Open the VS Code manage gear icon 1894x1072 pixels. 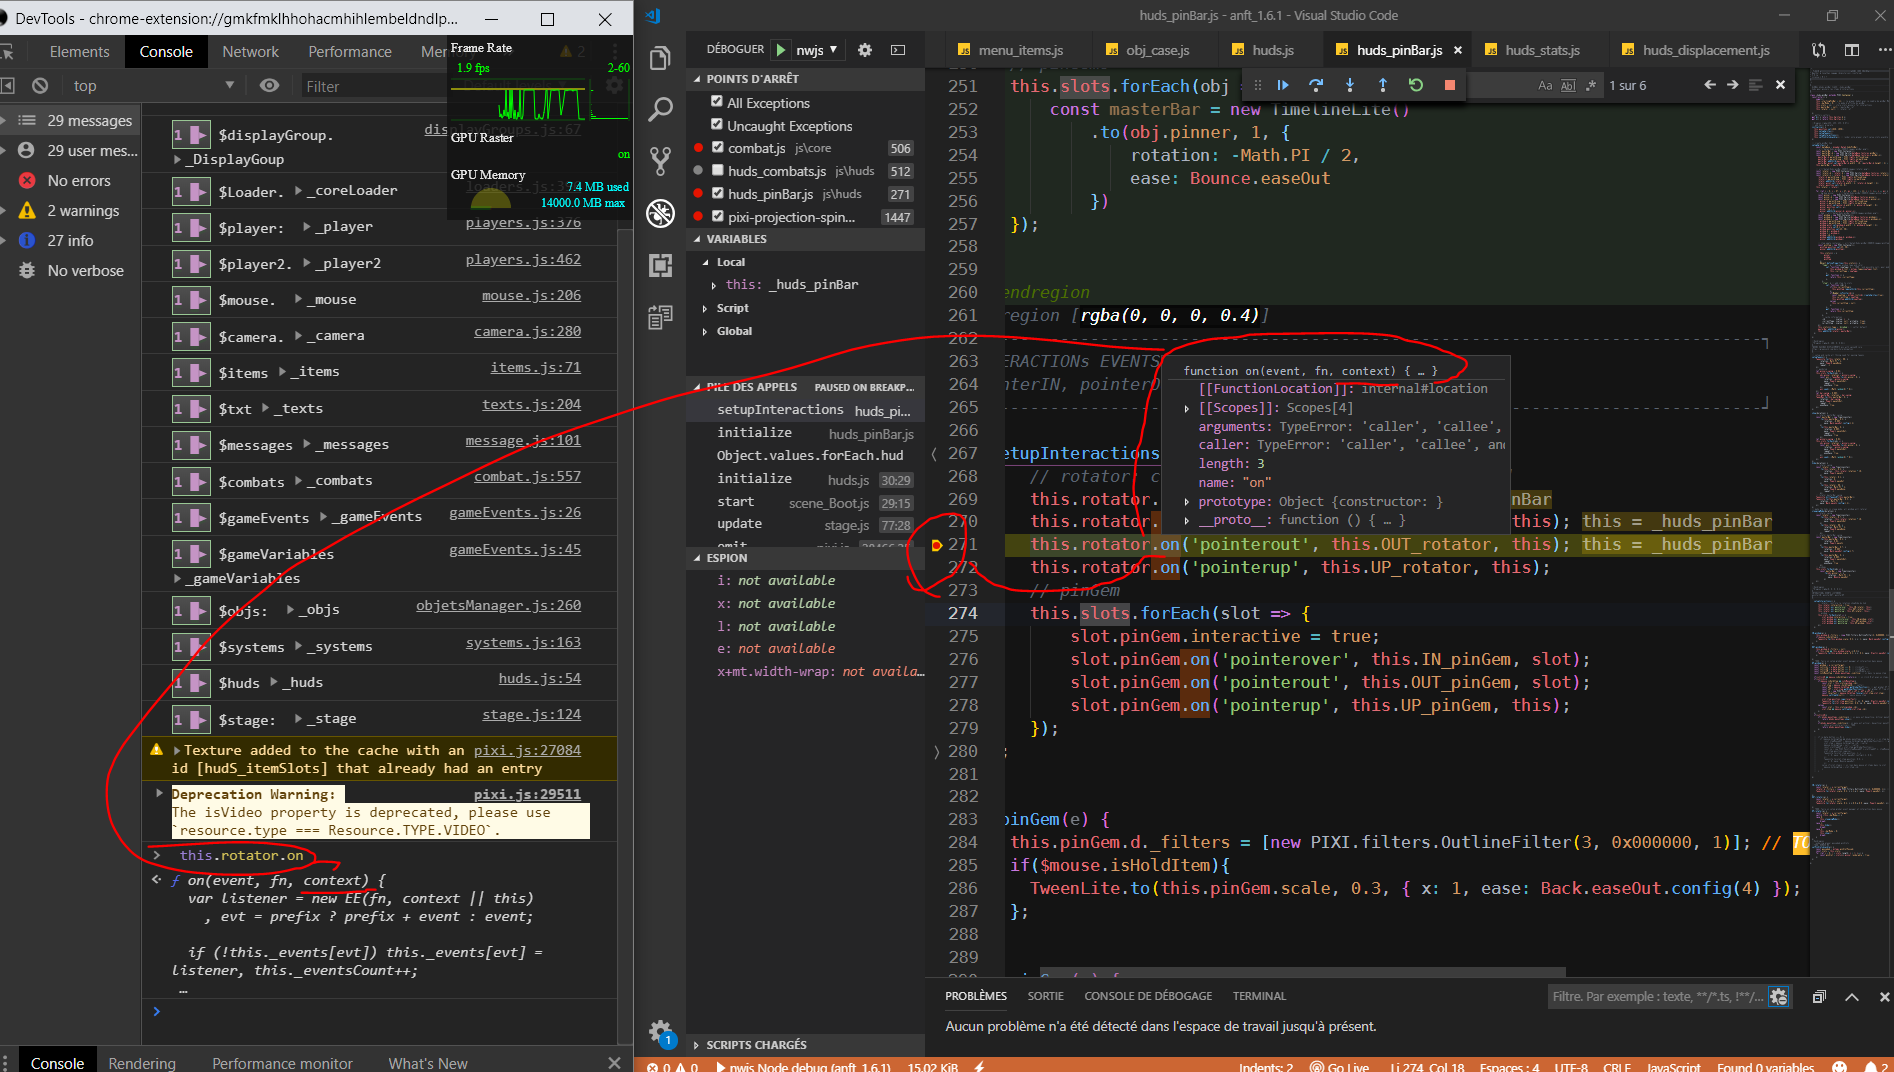[660, 1031]
